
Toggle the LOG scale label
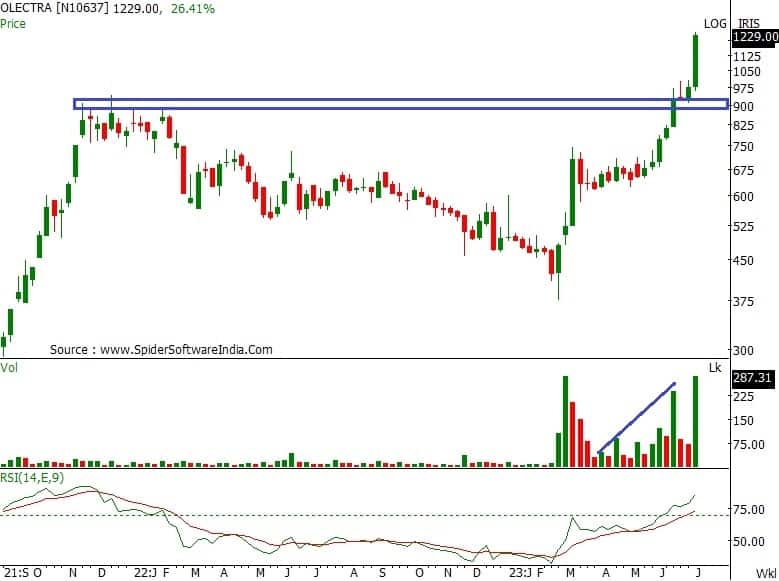tap(715, 23)
